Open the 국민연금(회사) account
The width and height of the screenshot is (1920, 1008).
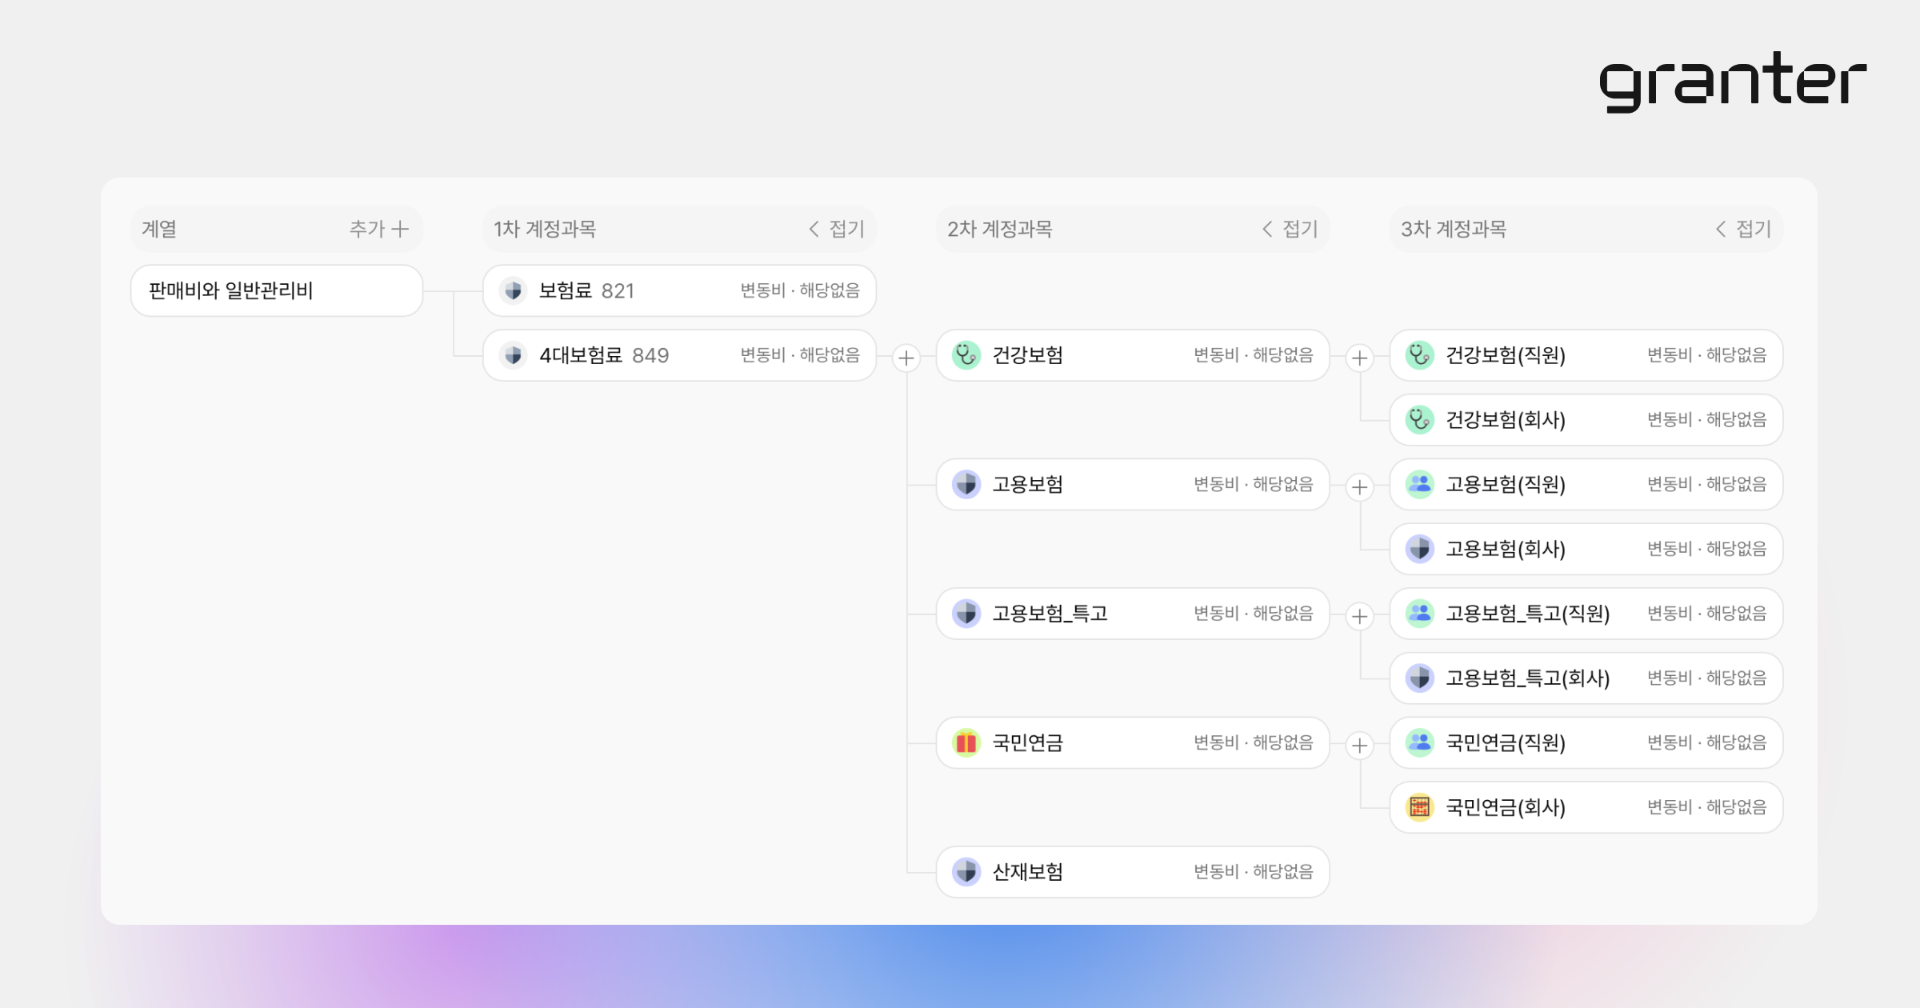(x=1586, y=807)
